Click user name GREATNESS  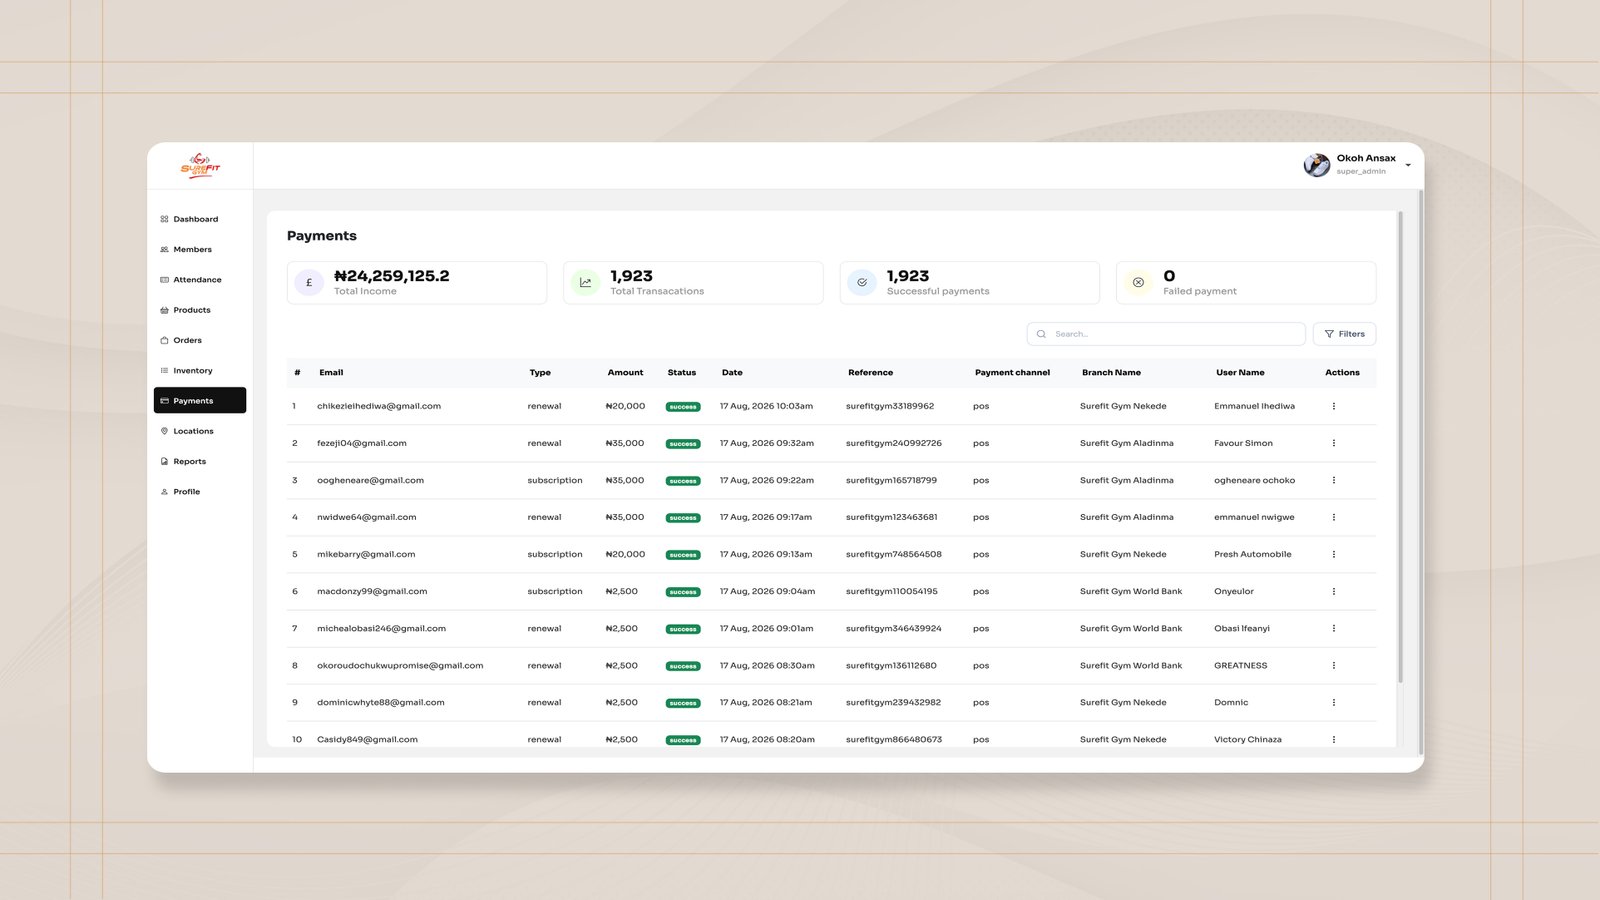click(x=1240, y=665)
